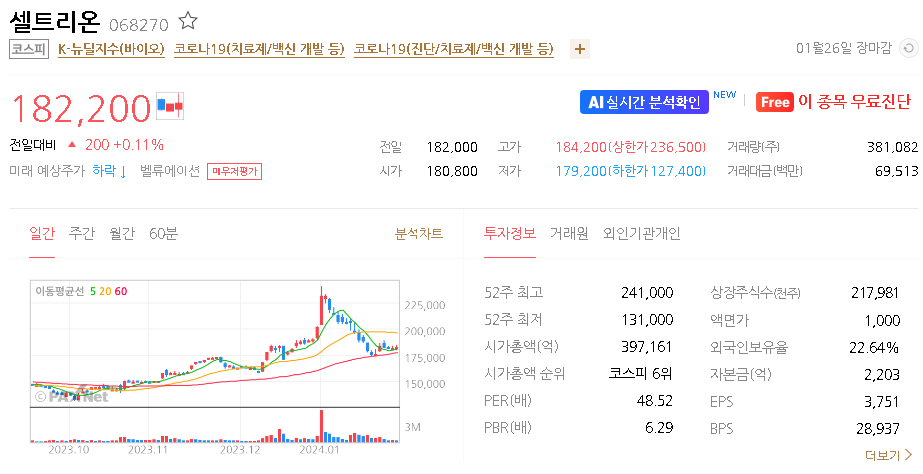Click the 5-day moving average legend number
Viewport: 923px width, 474px height.
[x=93, y=291]
